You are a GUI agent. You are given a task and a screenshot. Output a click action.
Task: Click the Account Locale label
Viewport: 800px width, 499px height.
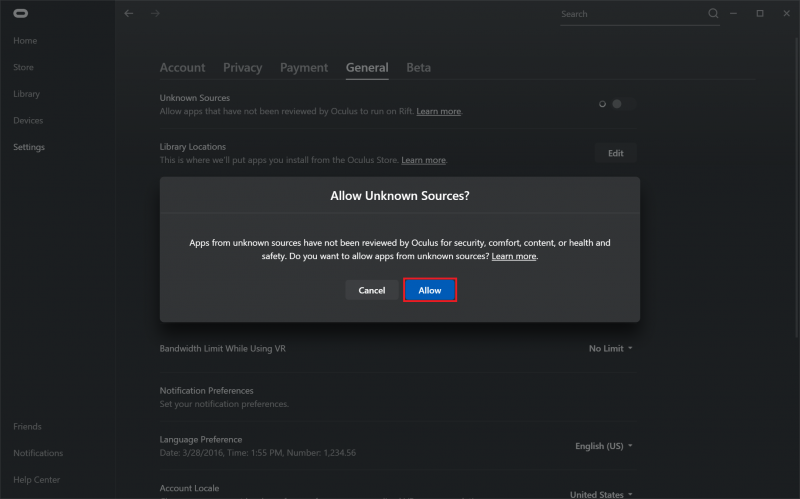pyautogui.click(x=189, y=488)
